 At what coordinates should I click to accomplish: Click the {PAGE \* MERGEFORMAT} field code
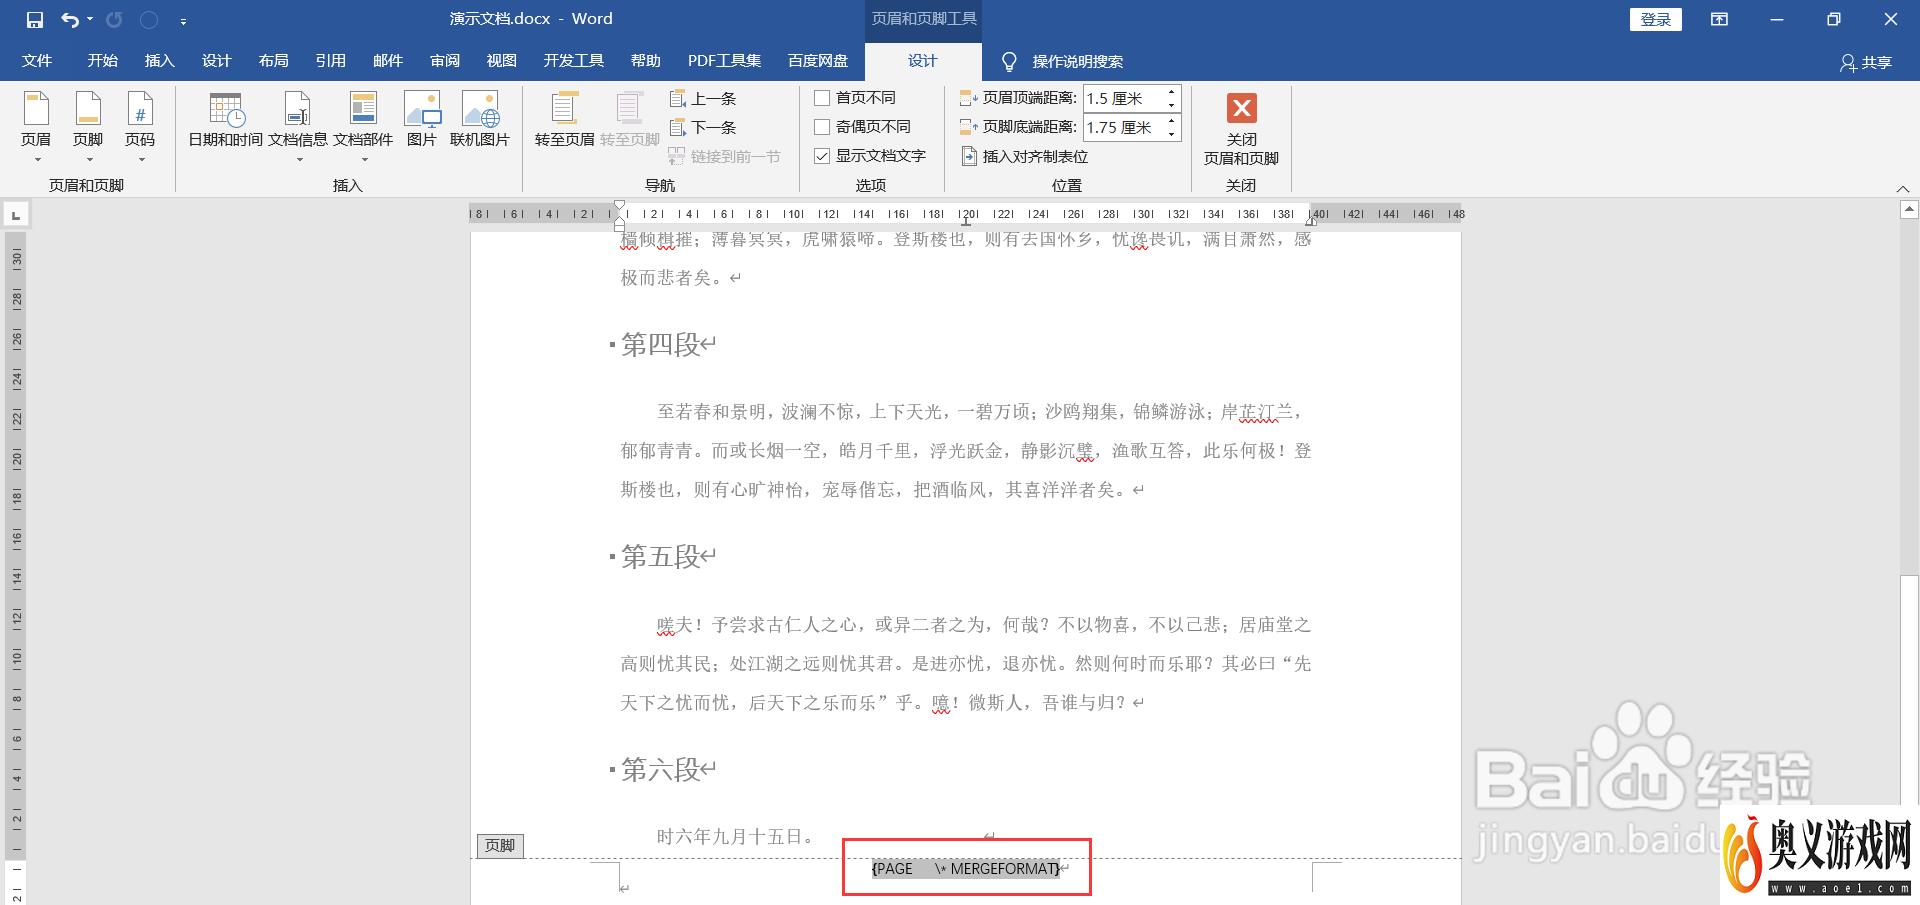click(965, 868)
